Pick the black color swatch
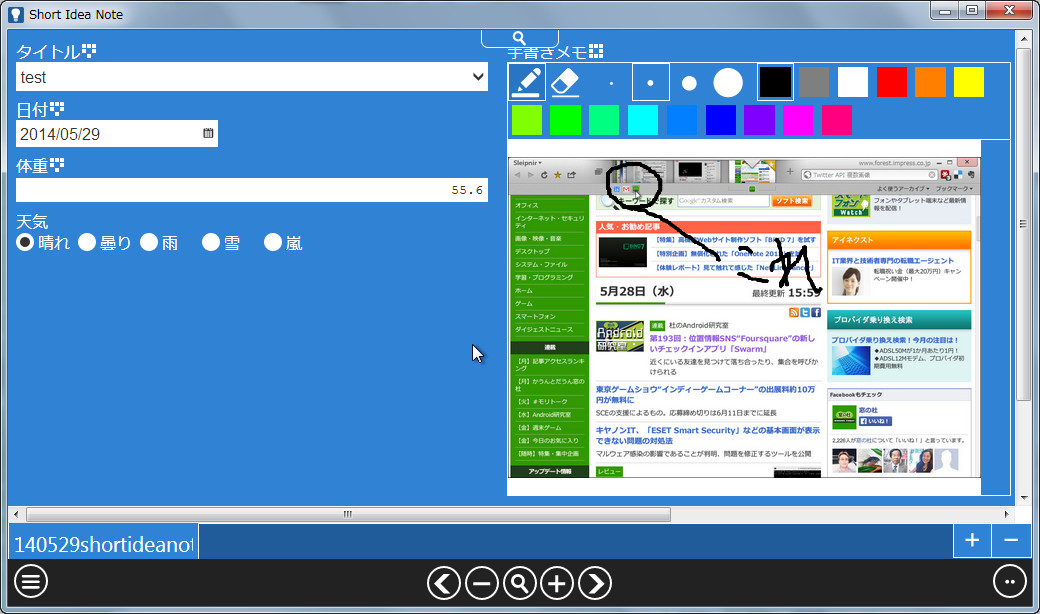This screenshot has height=614, width=1040. click(775, 82)
